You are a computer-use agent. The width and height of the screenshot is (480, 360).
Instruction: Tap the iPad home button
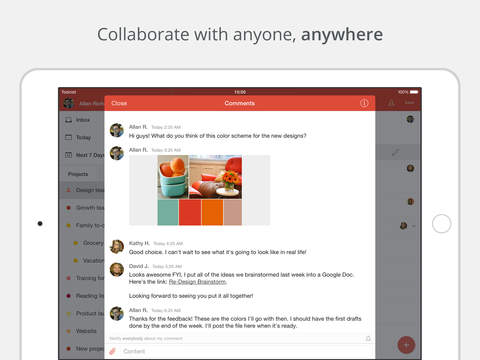442,224
